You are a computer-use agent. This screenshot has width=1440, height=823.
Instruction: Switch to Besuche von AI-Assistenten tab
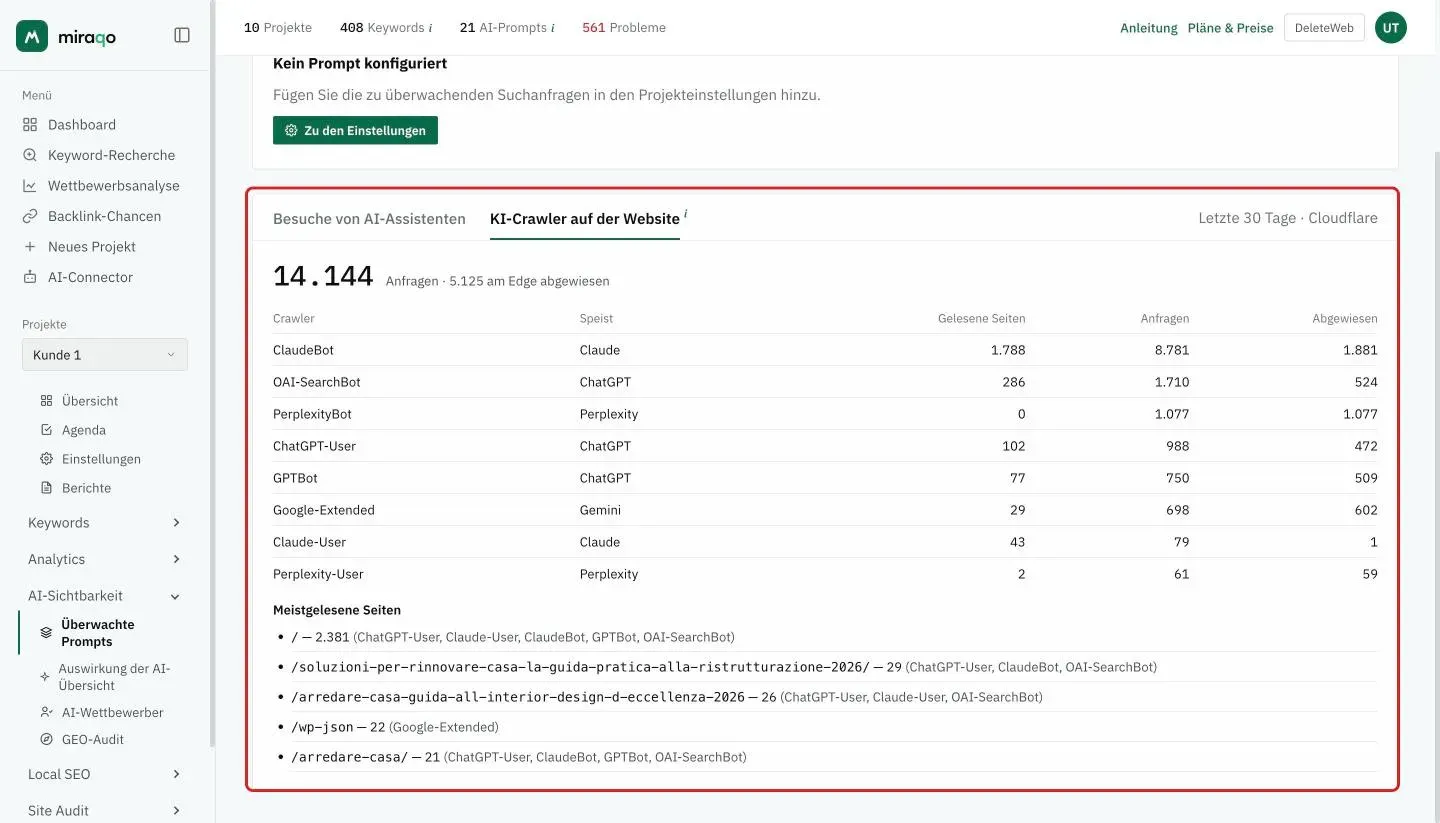click(369, 219)
